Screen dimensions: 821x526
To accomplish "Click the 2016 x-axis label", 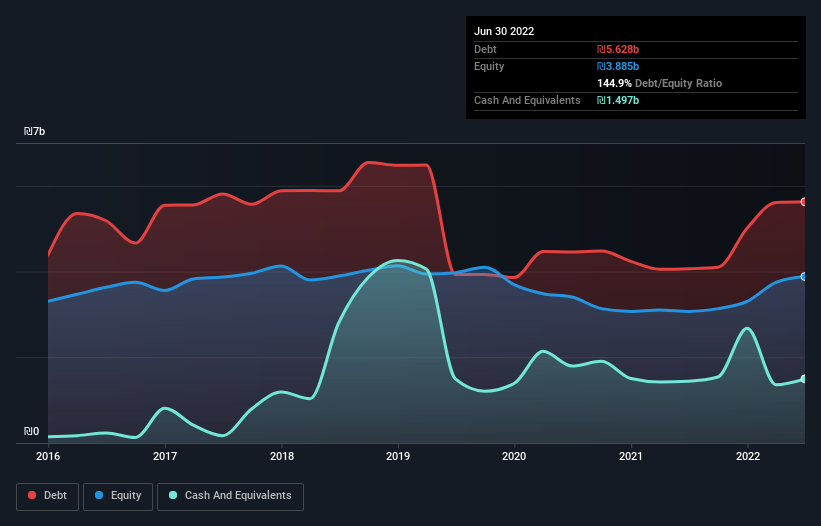I will click(48, 456).
